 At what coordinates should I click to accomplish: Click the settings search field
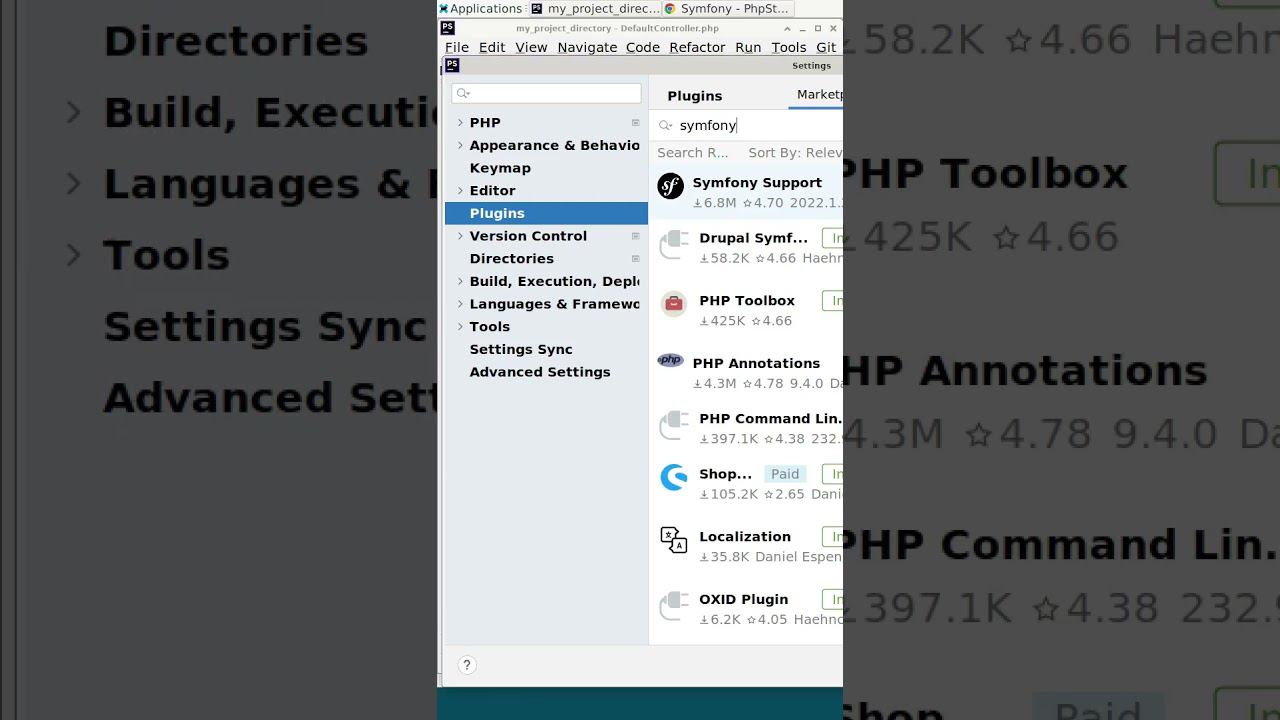tap(546, 93)
